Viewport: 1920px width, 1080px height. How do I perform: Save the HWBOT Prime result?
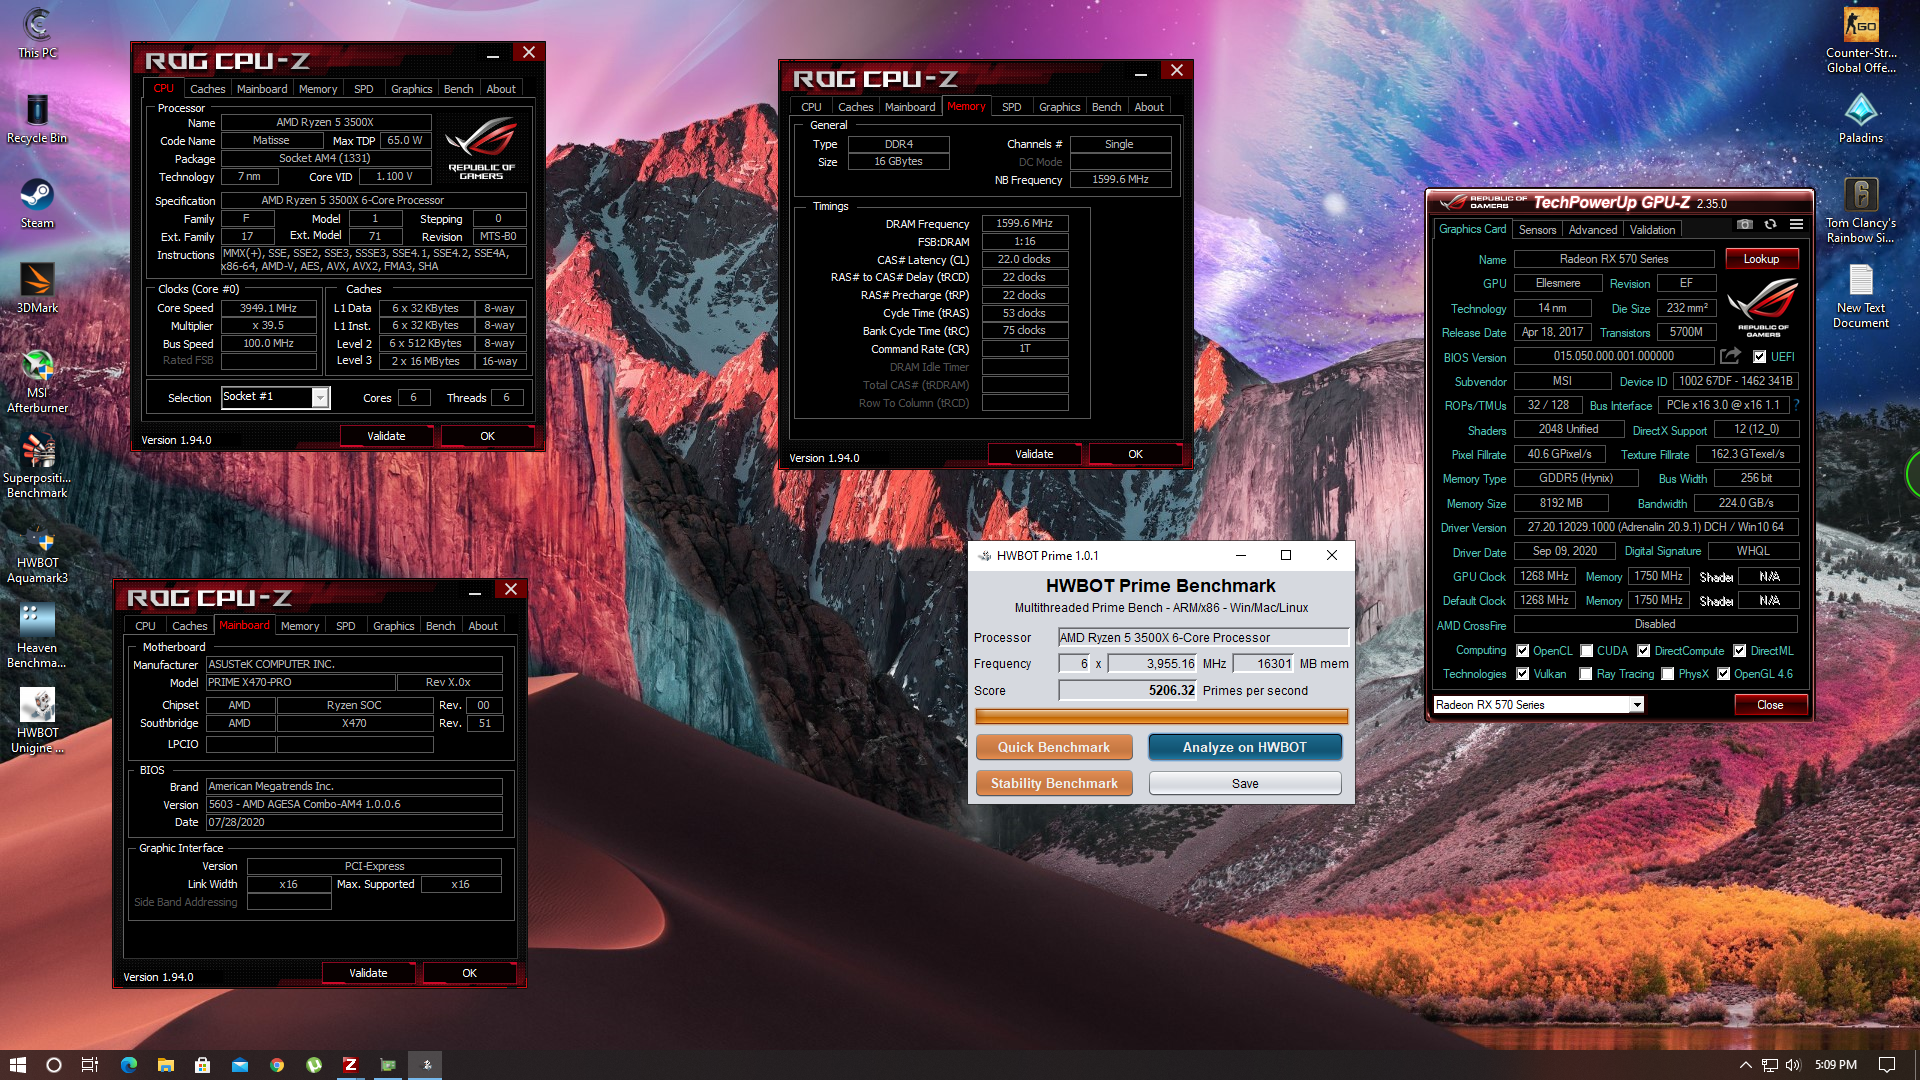(x=1244, y=783)
